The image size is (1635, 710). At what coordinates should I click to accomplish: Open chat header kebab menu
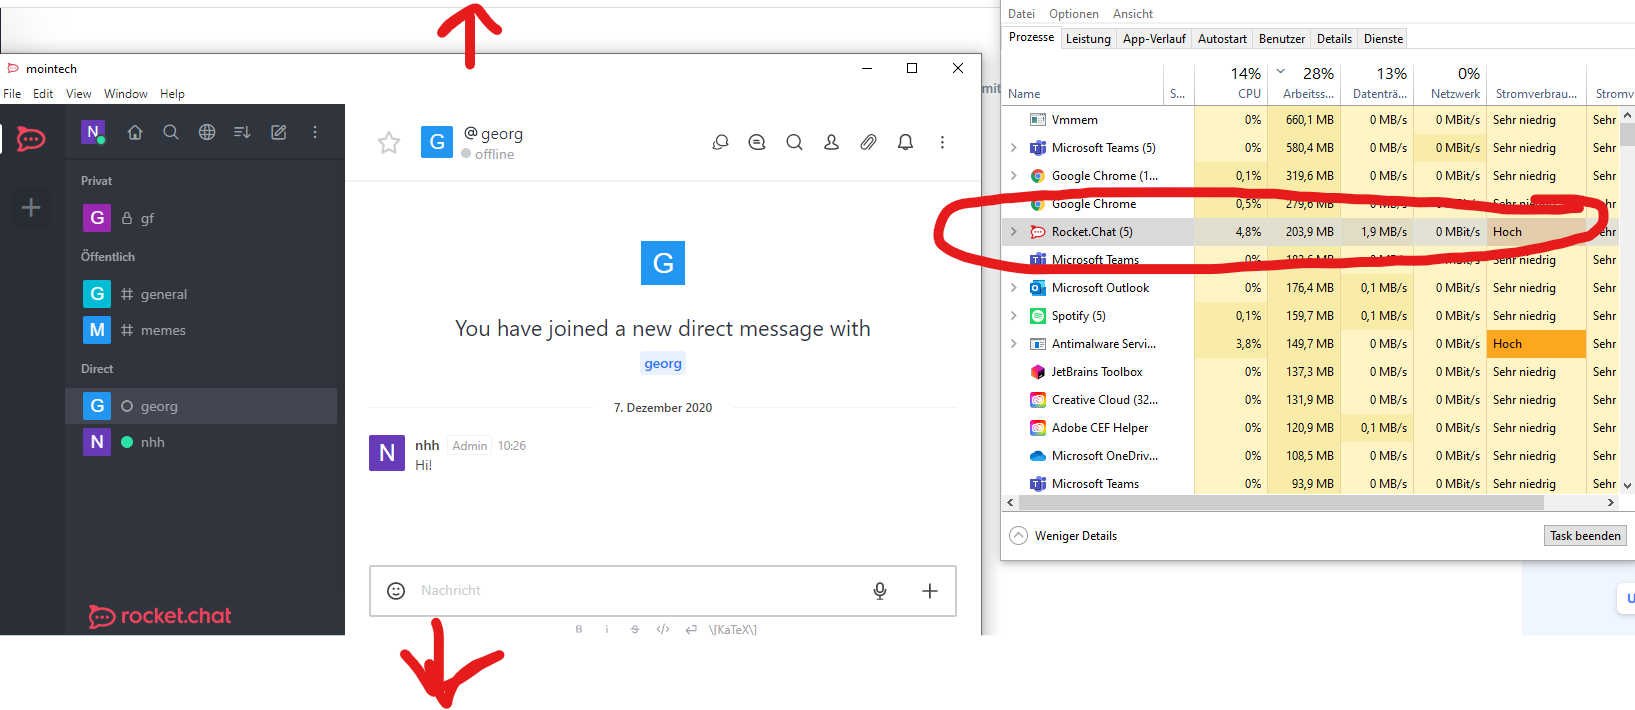click(x=942, y=142)
